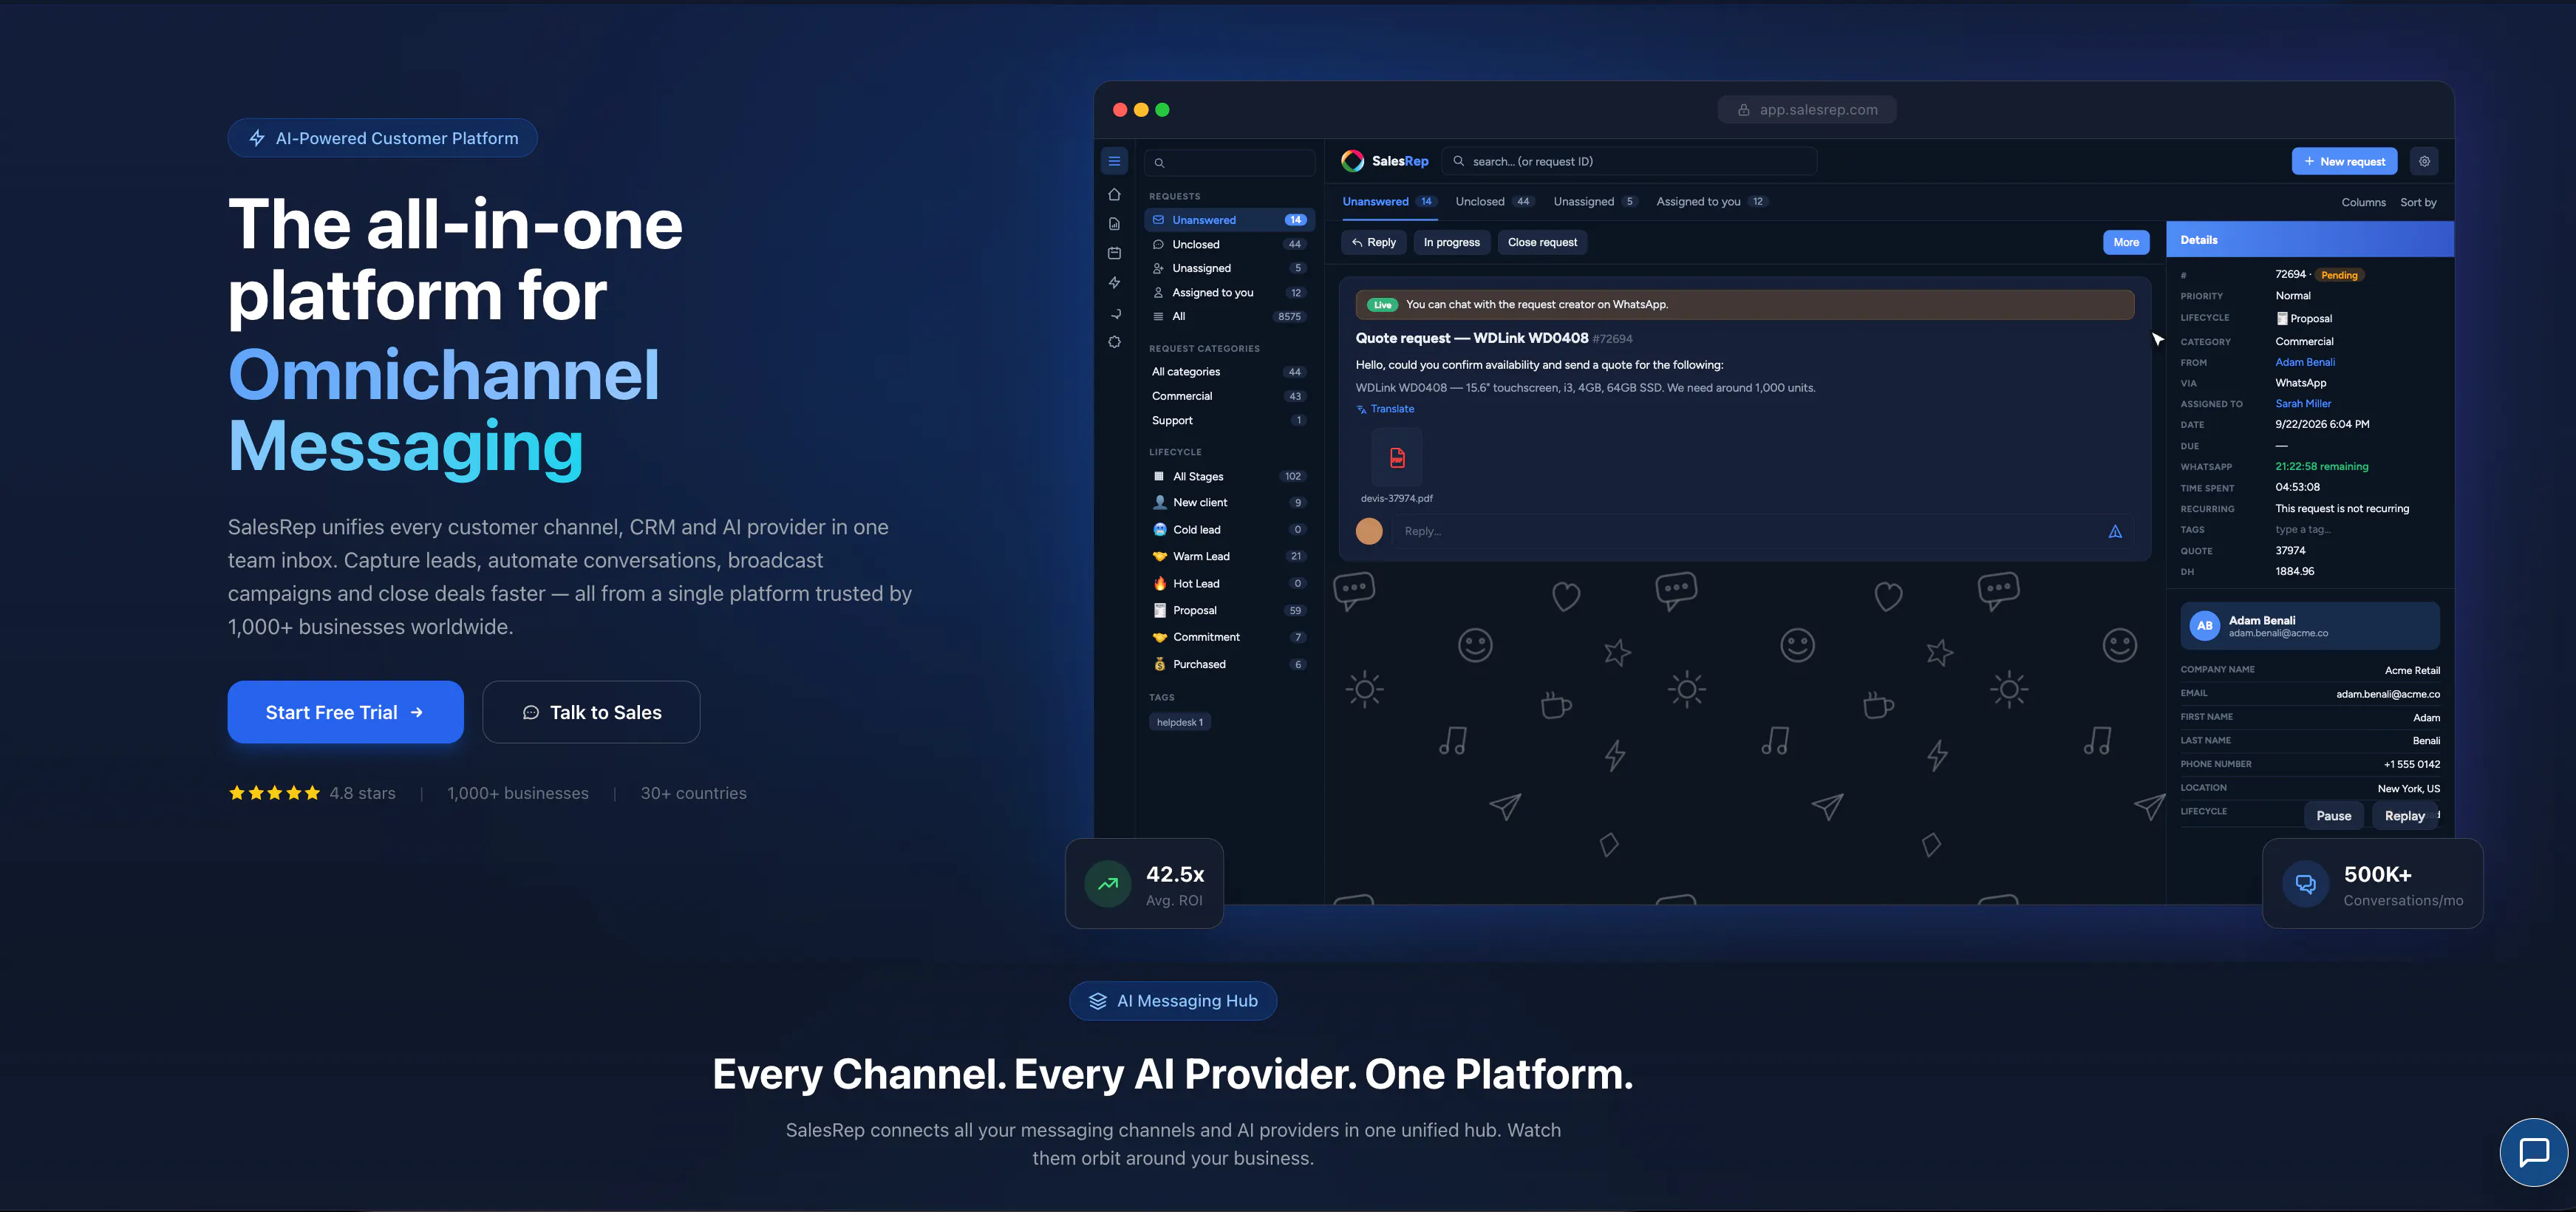The image size is (2576, 1212).
Task: Click the Translate link under the message
Action: point(1385,409)
